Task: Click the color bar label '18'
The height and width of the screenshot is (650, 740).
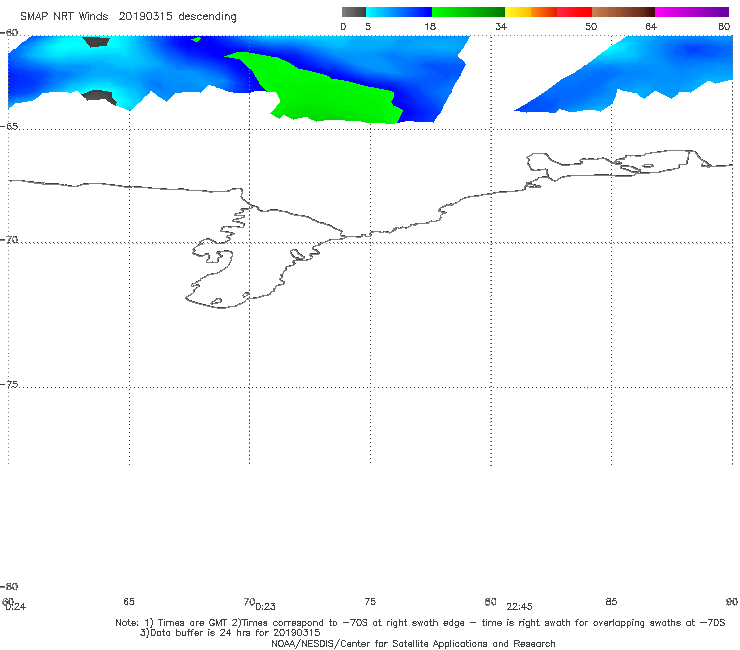Action: (x=430, y=26)
